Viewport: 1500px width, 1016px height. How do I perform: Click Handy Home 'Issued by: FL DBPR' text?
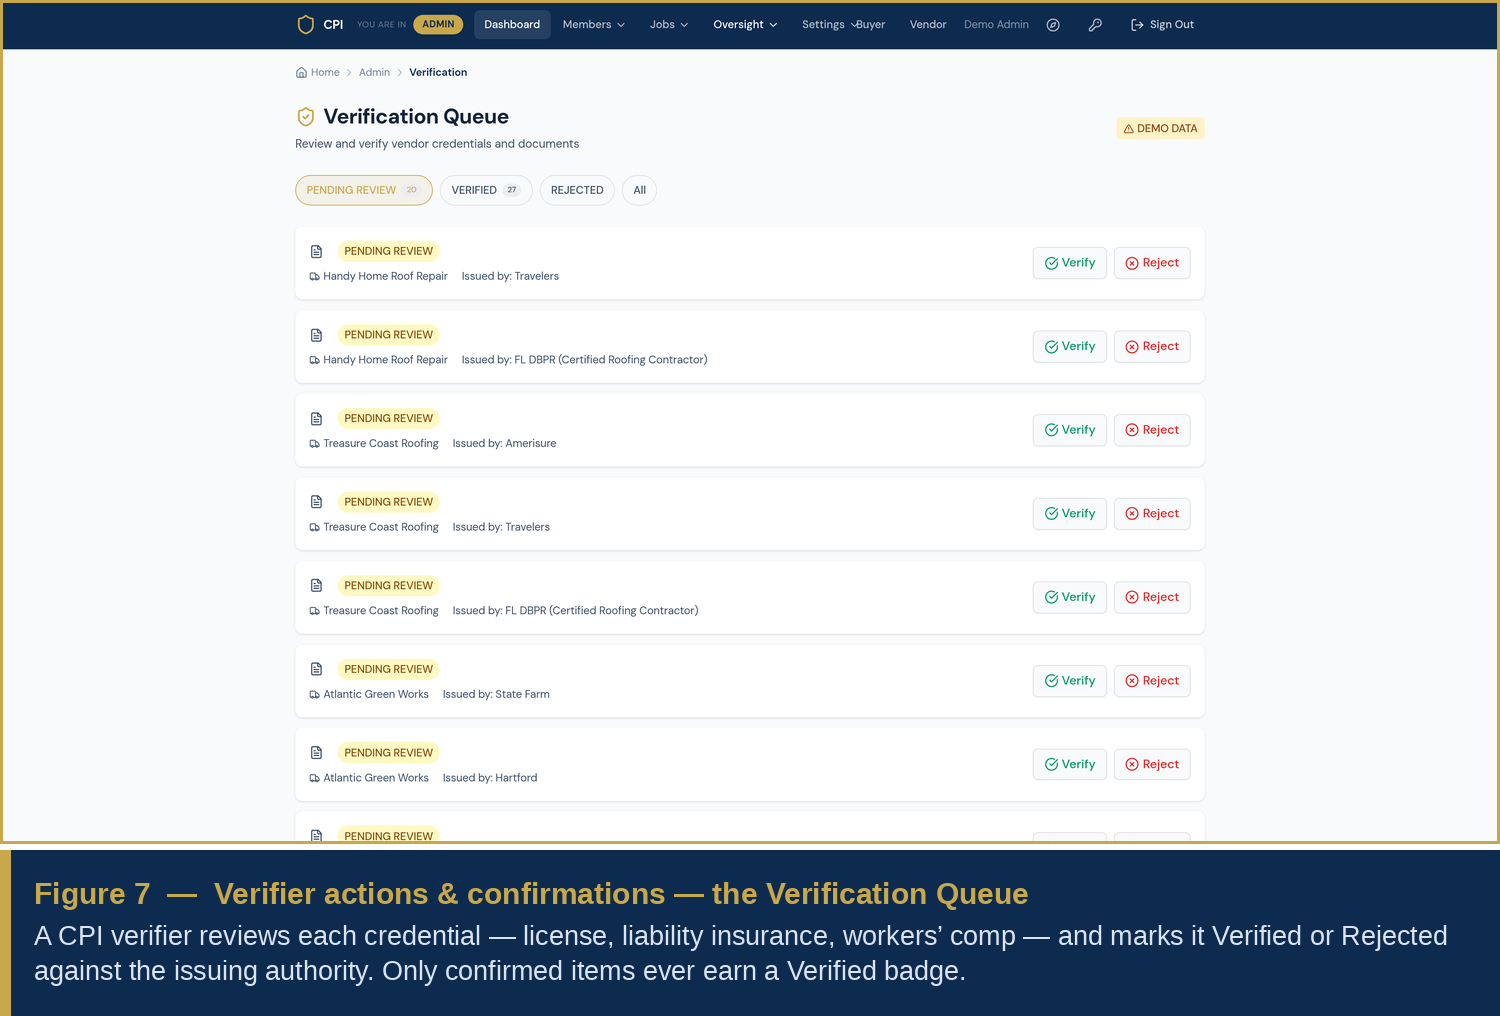tap(584, 360)
